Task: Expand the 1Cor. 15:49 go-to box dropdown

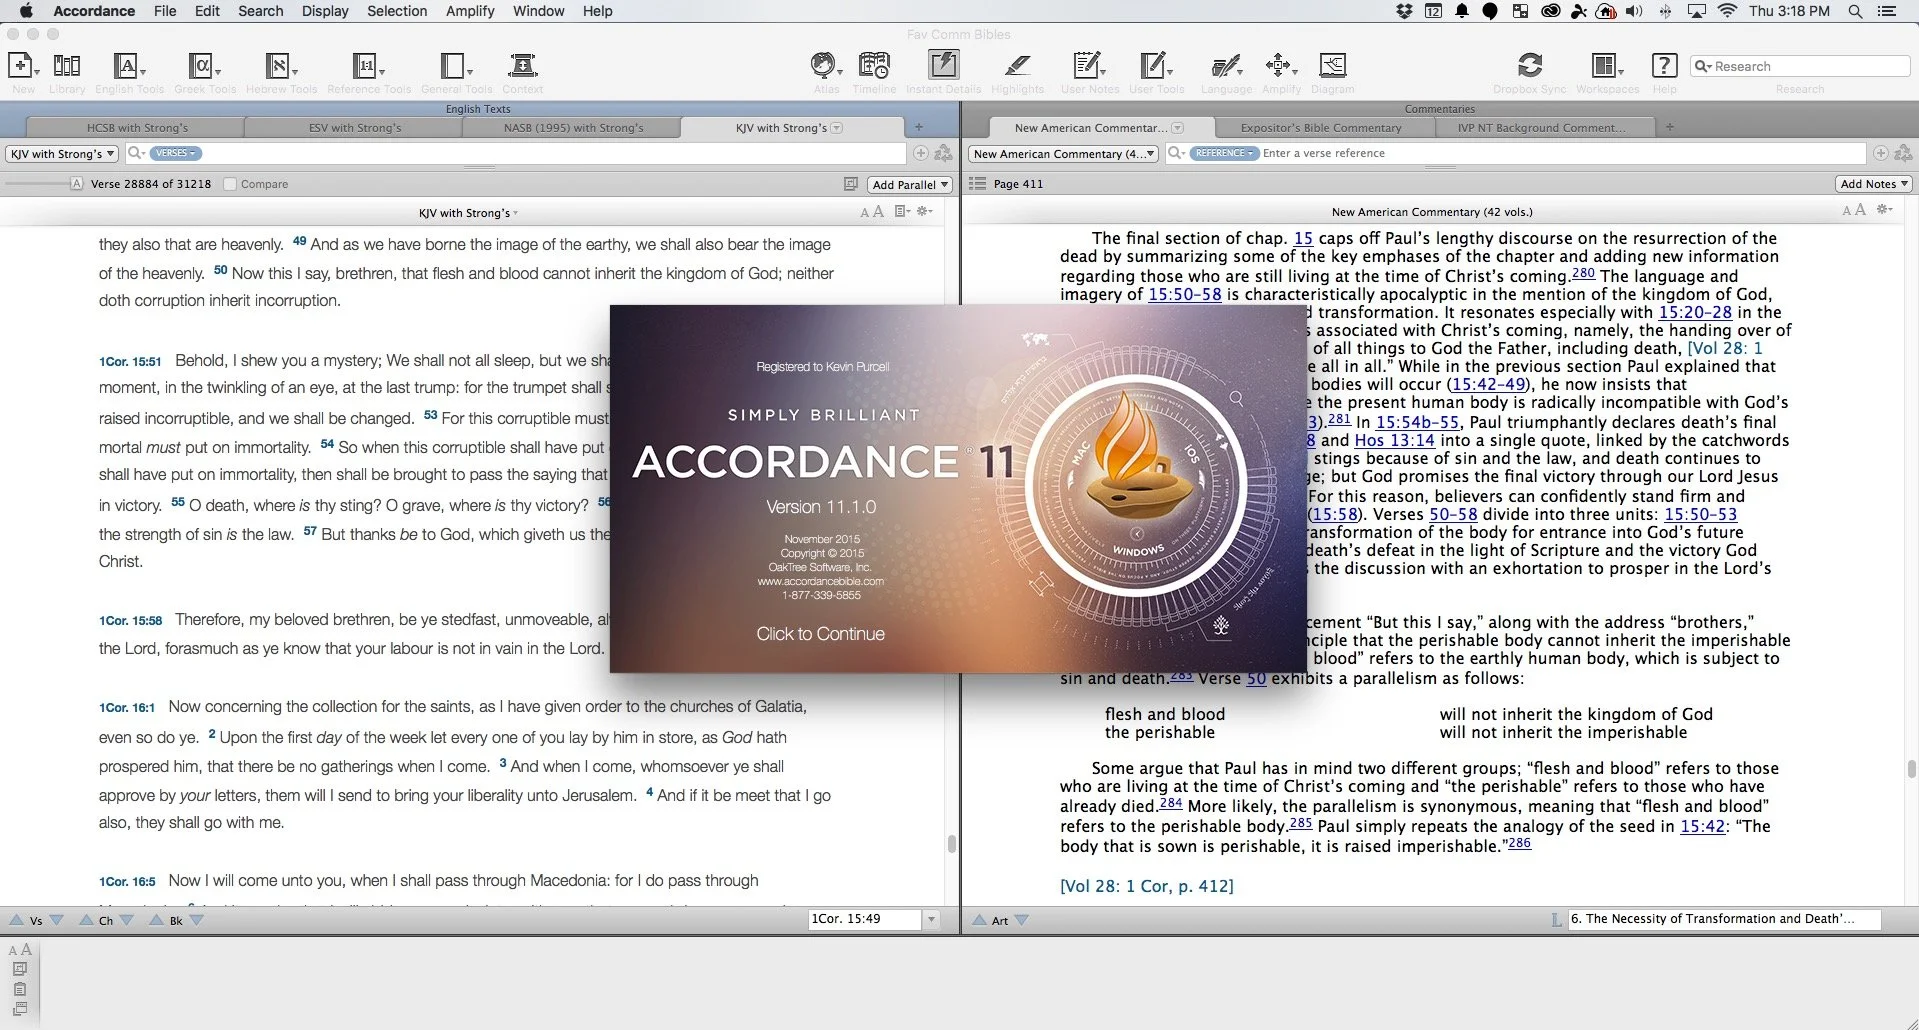Action: point(932,919)
